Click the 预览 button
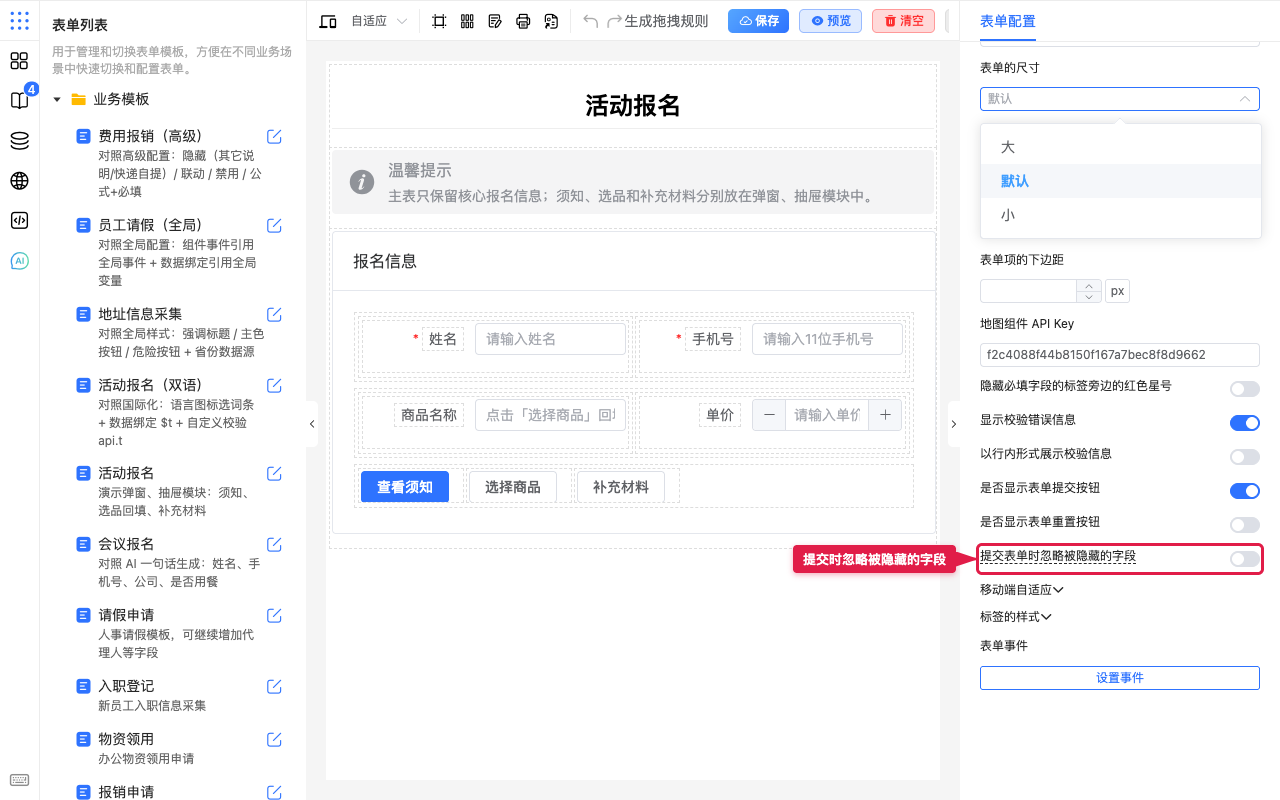 pos(830,21)
